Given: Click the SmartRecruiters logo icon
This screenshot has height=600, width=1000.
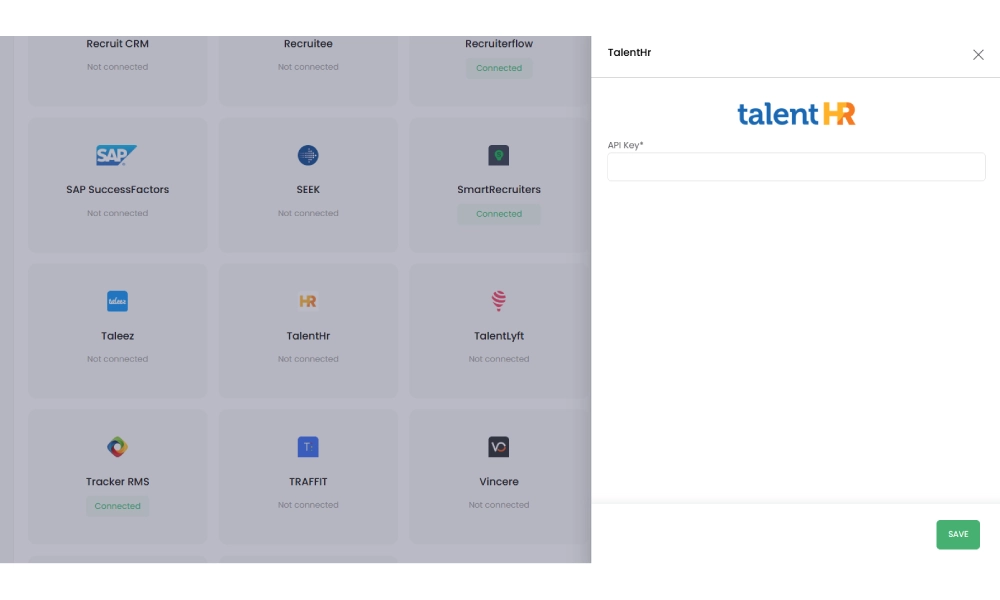Looking at the screenshot, I should tap(499, 155).
